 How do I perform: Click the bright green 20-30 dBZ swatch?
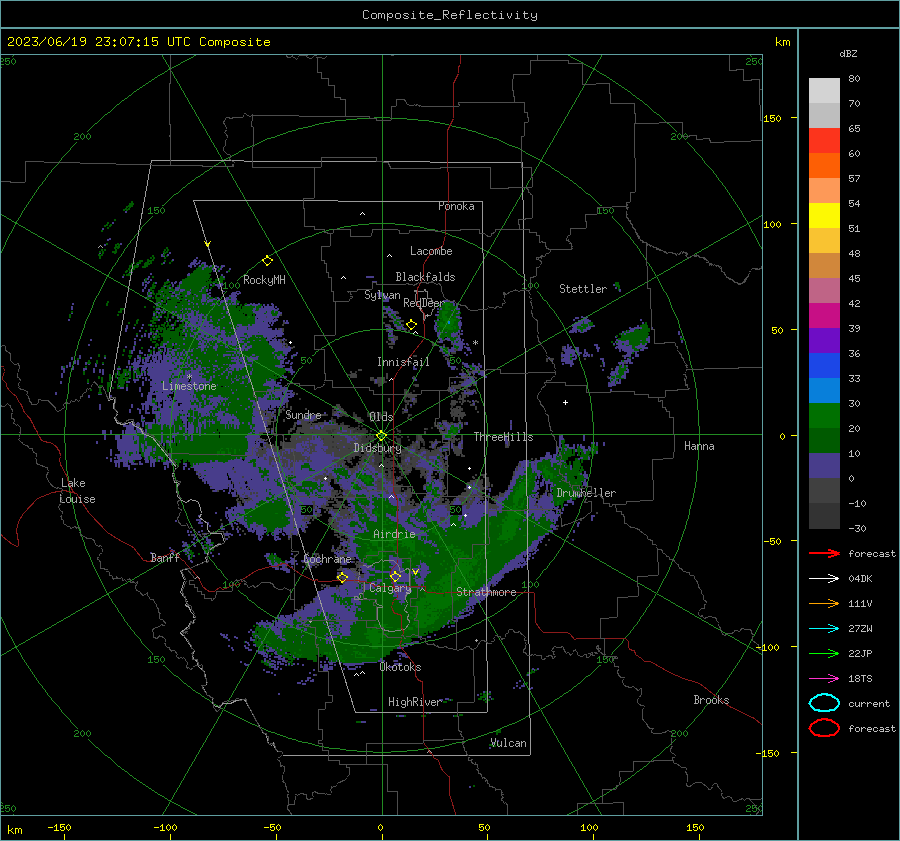coord(824,416)
